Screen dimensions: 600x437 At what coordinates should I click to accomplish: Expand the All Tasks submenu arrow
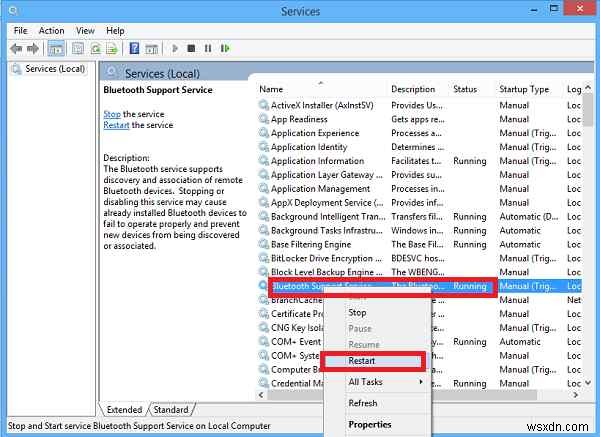pos(421,382)
